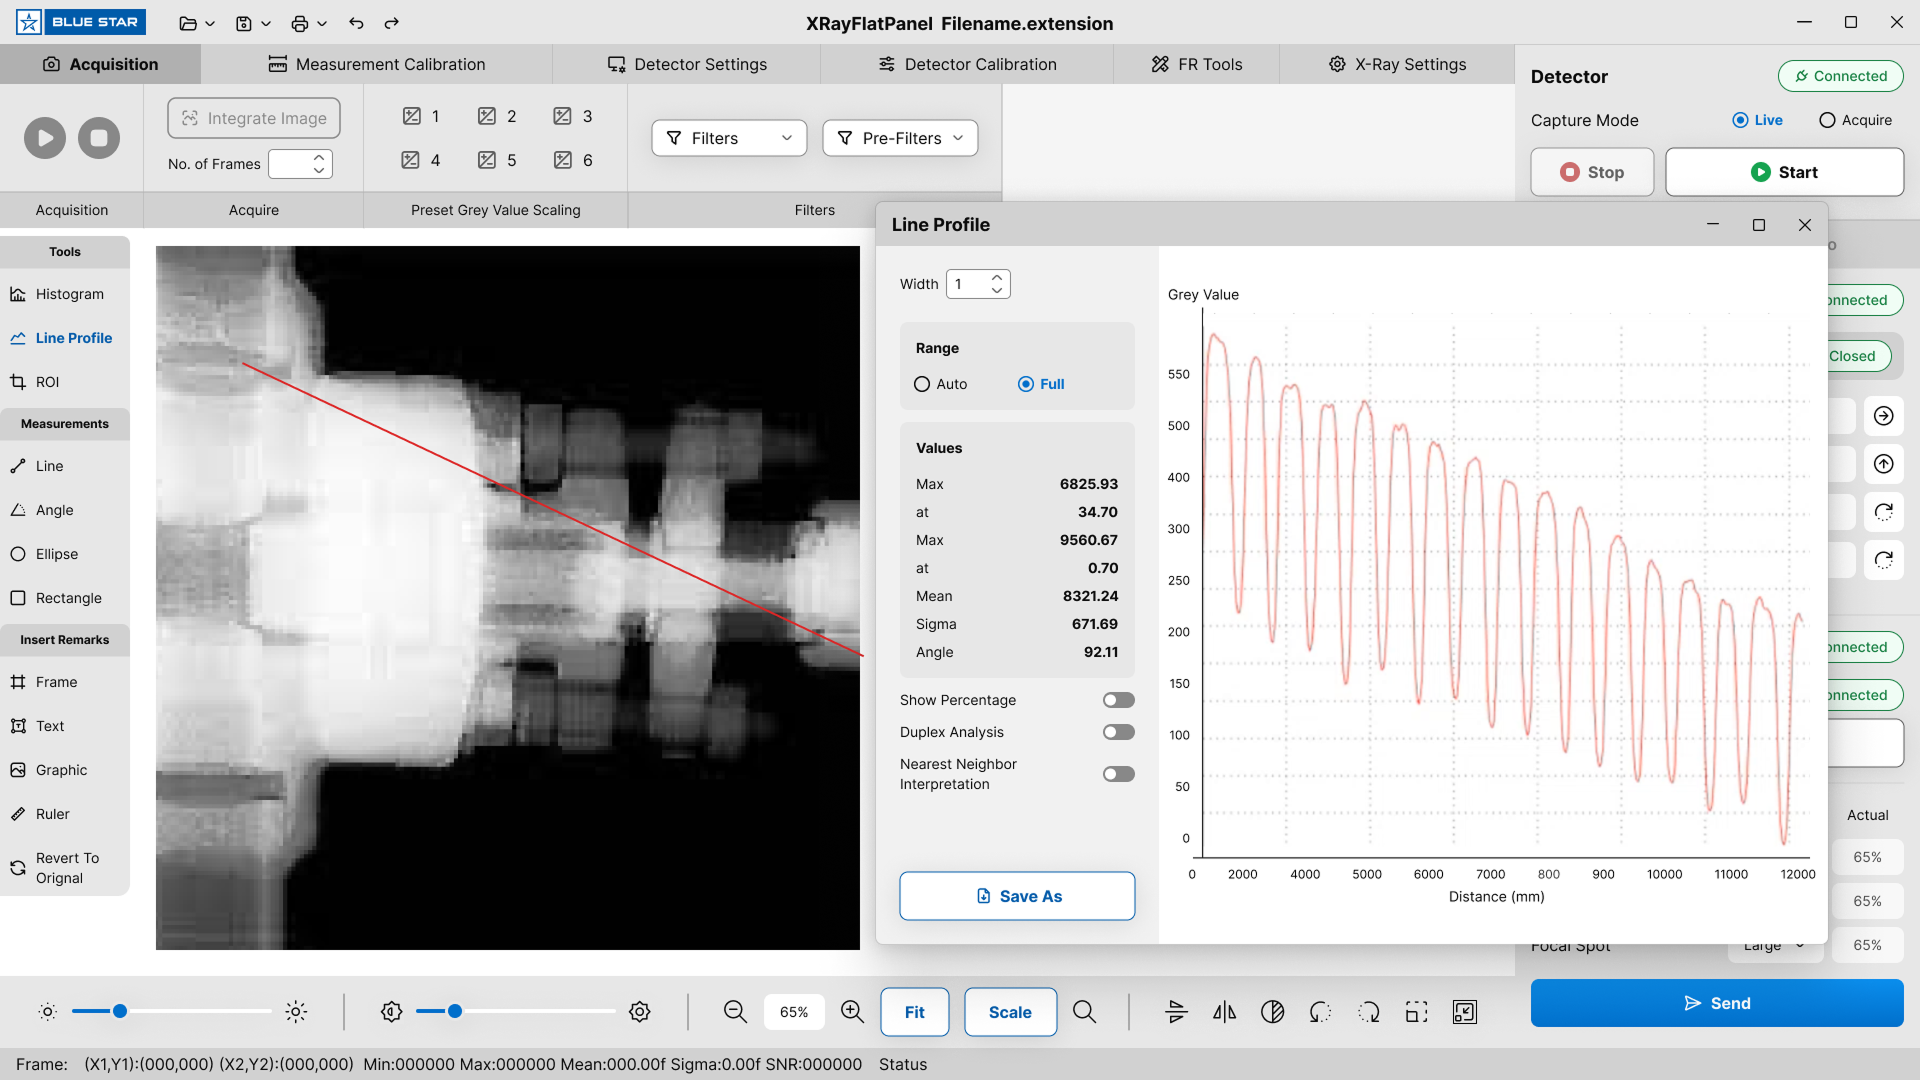Open the X-Ray Settings tab

(x=1396, y=64)
